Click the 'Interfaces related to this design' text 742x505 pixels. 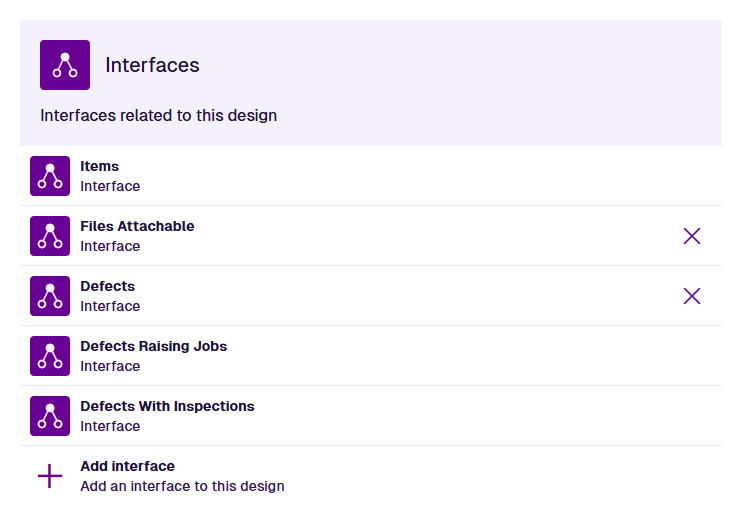click(158, 116)
